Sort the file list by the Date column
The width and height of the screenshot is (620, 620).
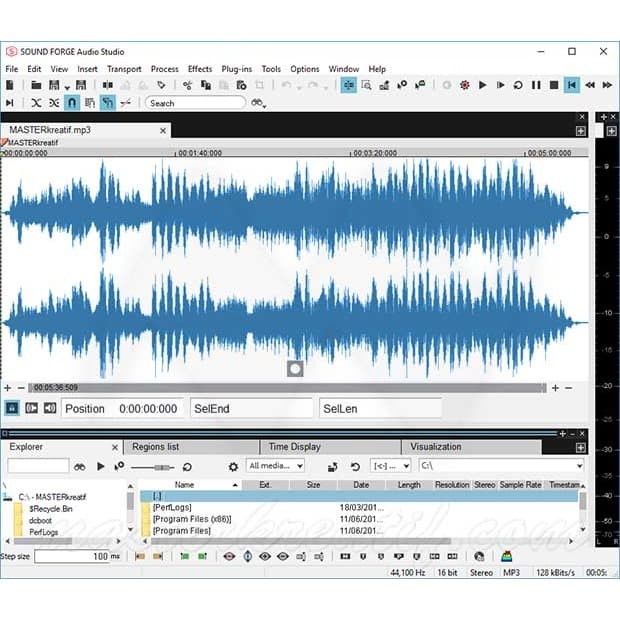361,485
